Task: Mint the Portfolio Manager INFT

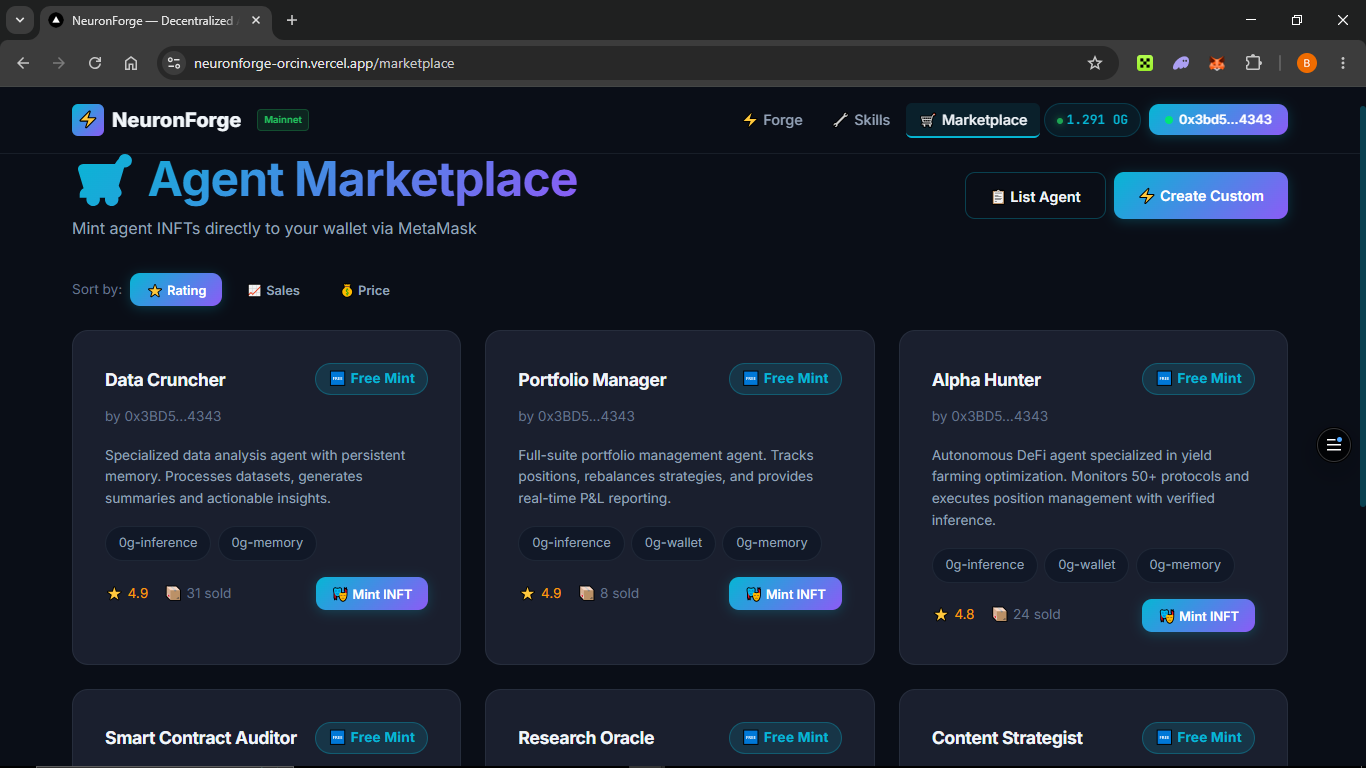Action: (x=785, y=594)
